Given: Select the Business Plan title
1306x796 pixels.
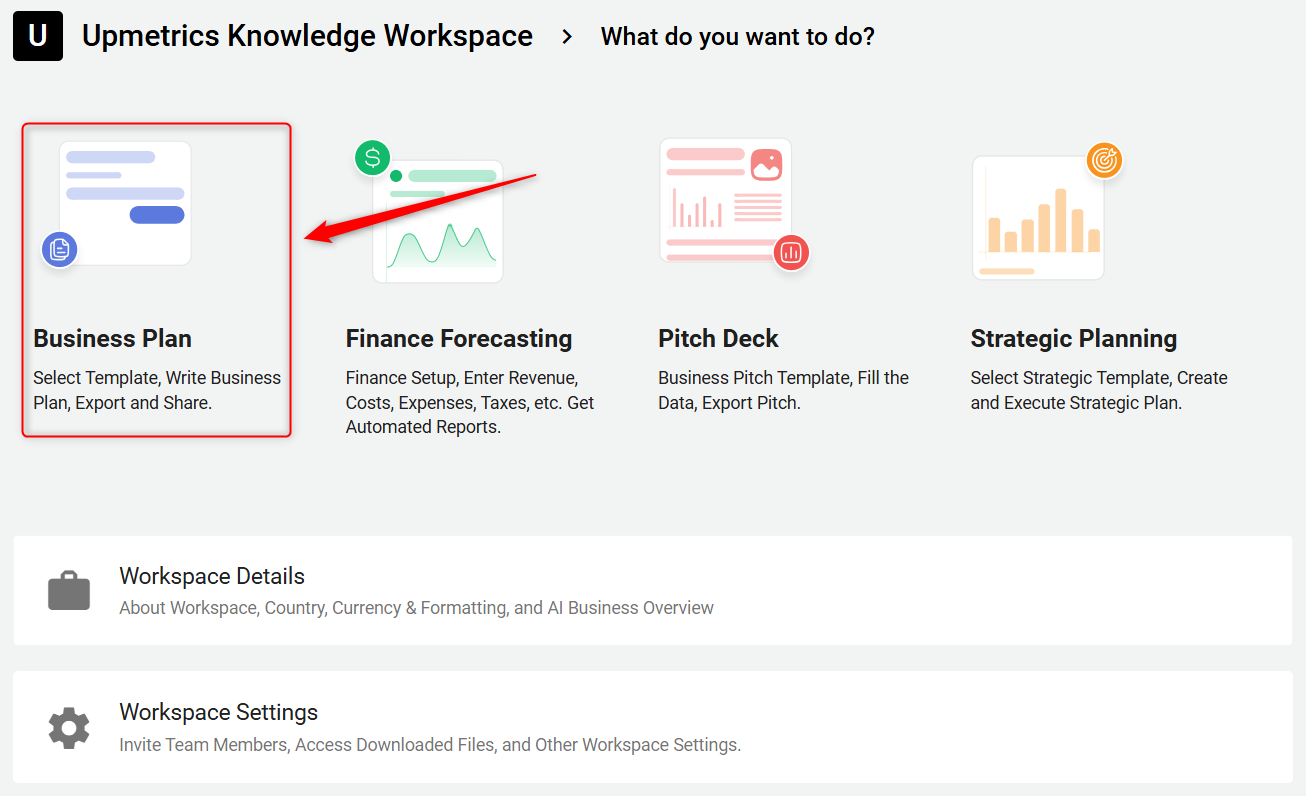Looking at the screenshot, I should [x=113, y=338].
